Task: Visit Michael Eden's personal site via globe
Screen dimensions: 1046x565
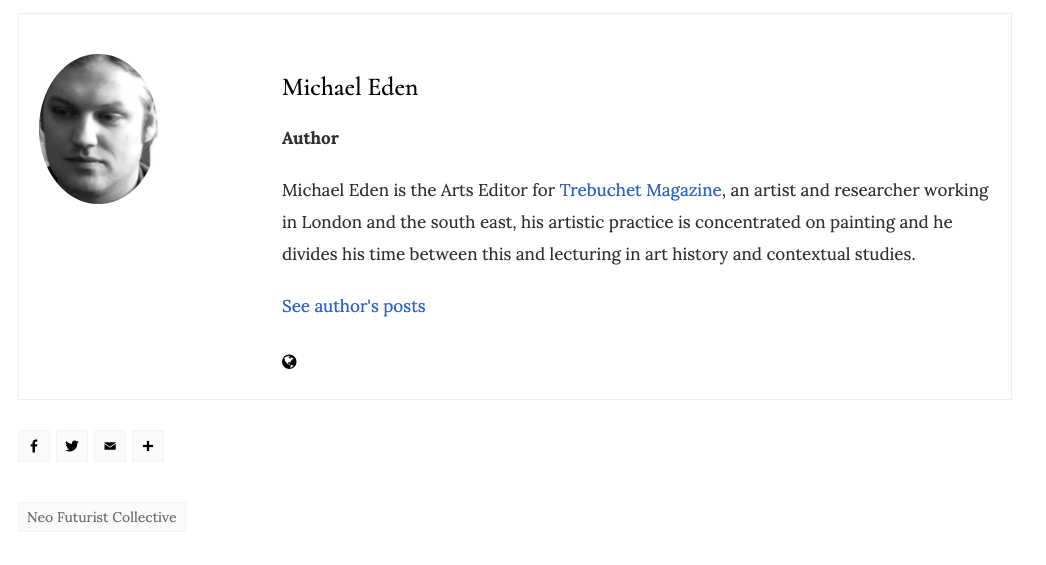Action: click(x=289, y=362)
